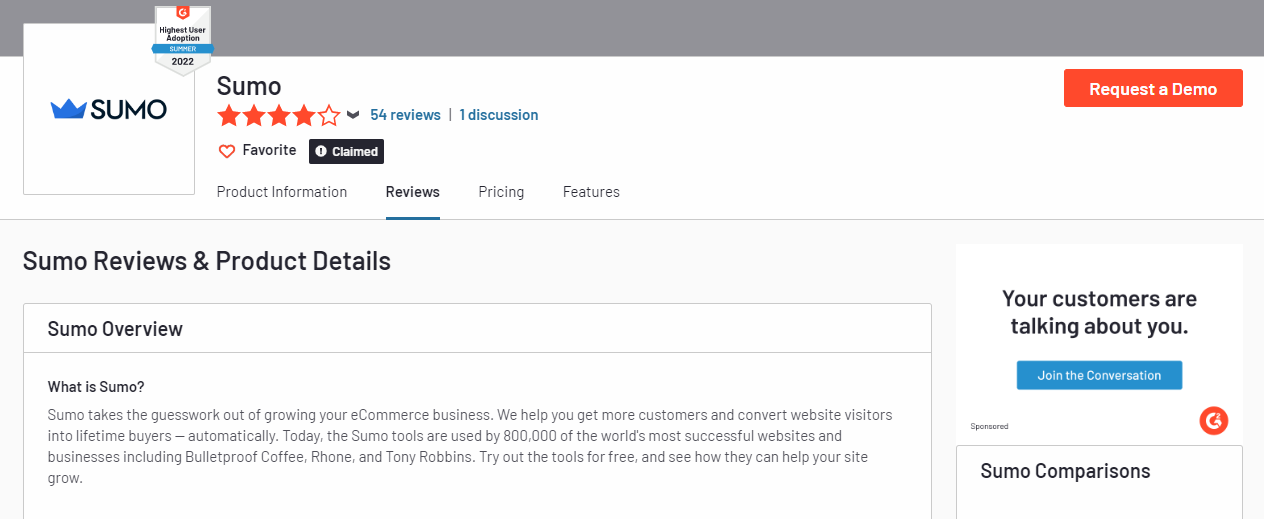1264x519 pixels.
Task: Click the 'Your customers are talking about you' ad text
Action: tap(1099, 312)
